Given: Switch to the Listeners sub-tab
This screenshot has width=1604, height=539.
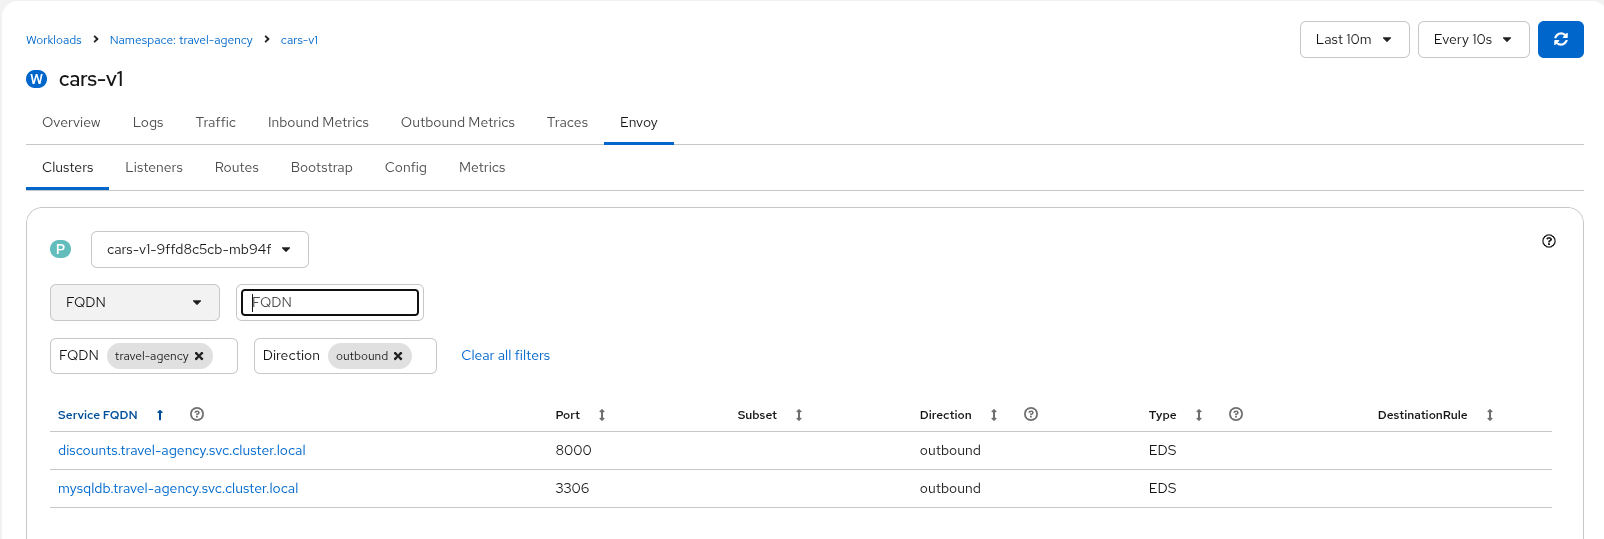Looking at the screenshot, I should pos(154,167).
